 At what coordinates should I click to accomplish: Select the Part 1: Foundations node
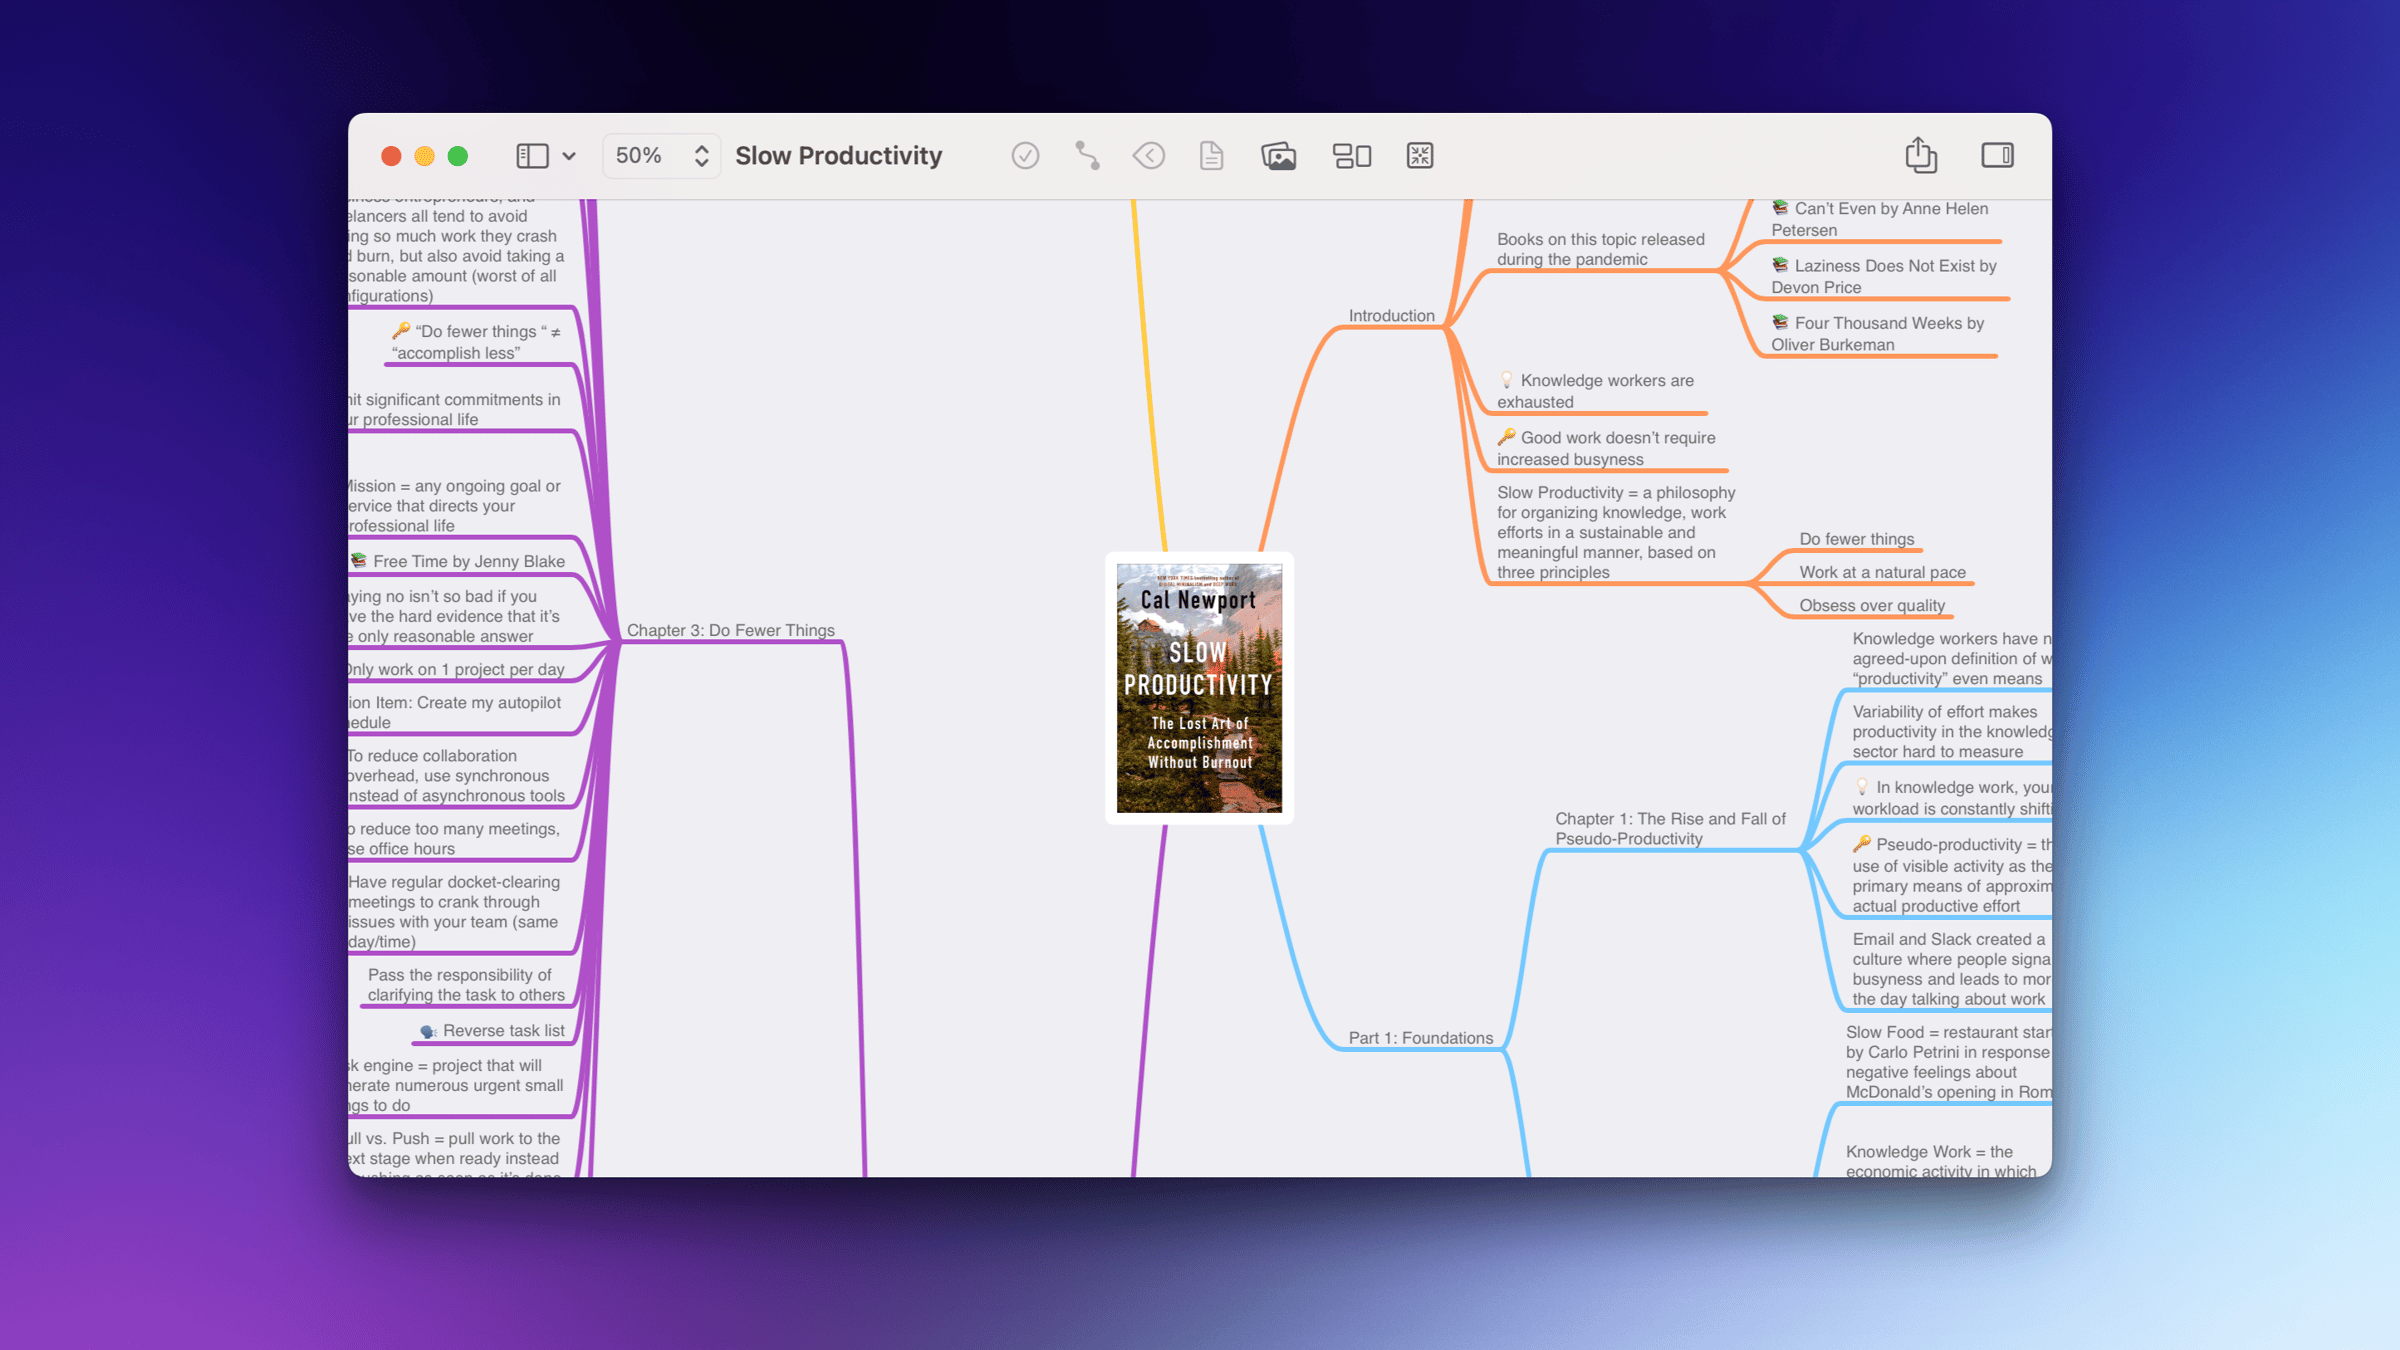point(1420,1038)
